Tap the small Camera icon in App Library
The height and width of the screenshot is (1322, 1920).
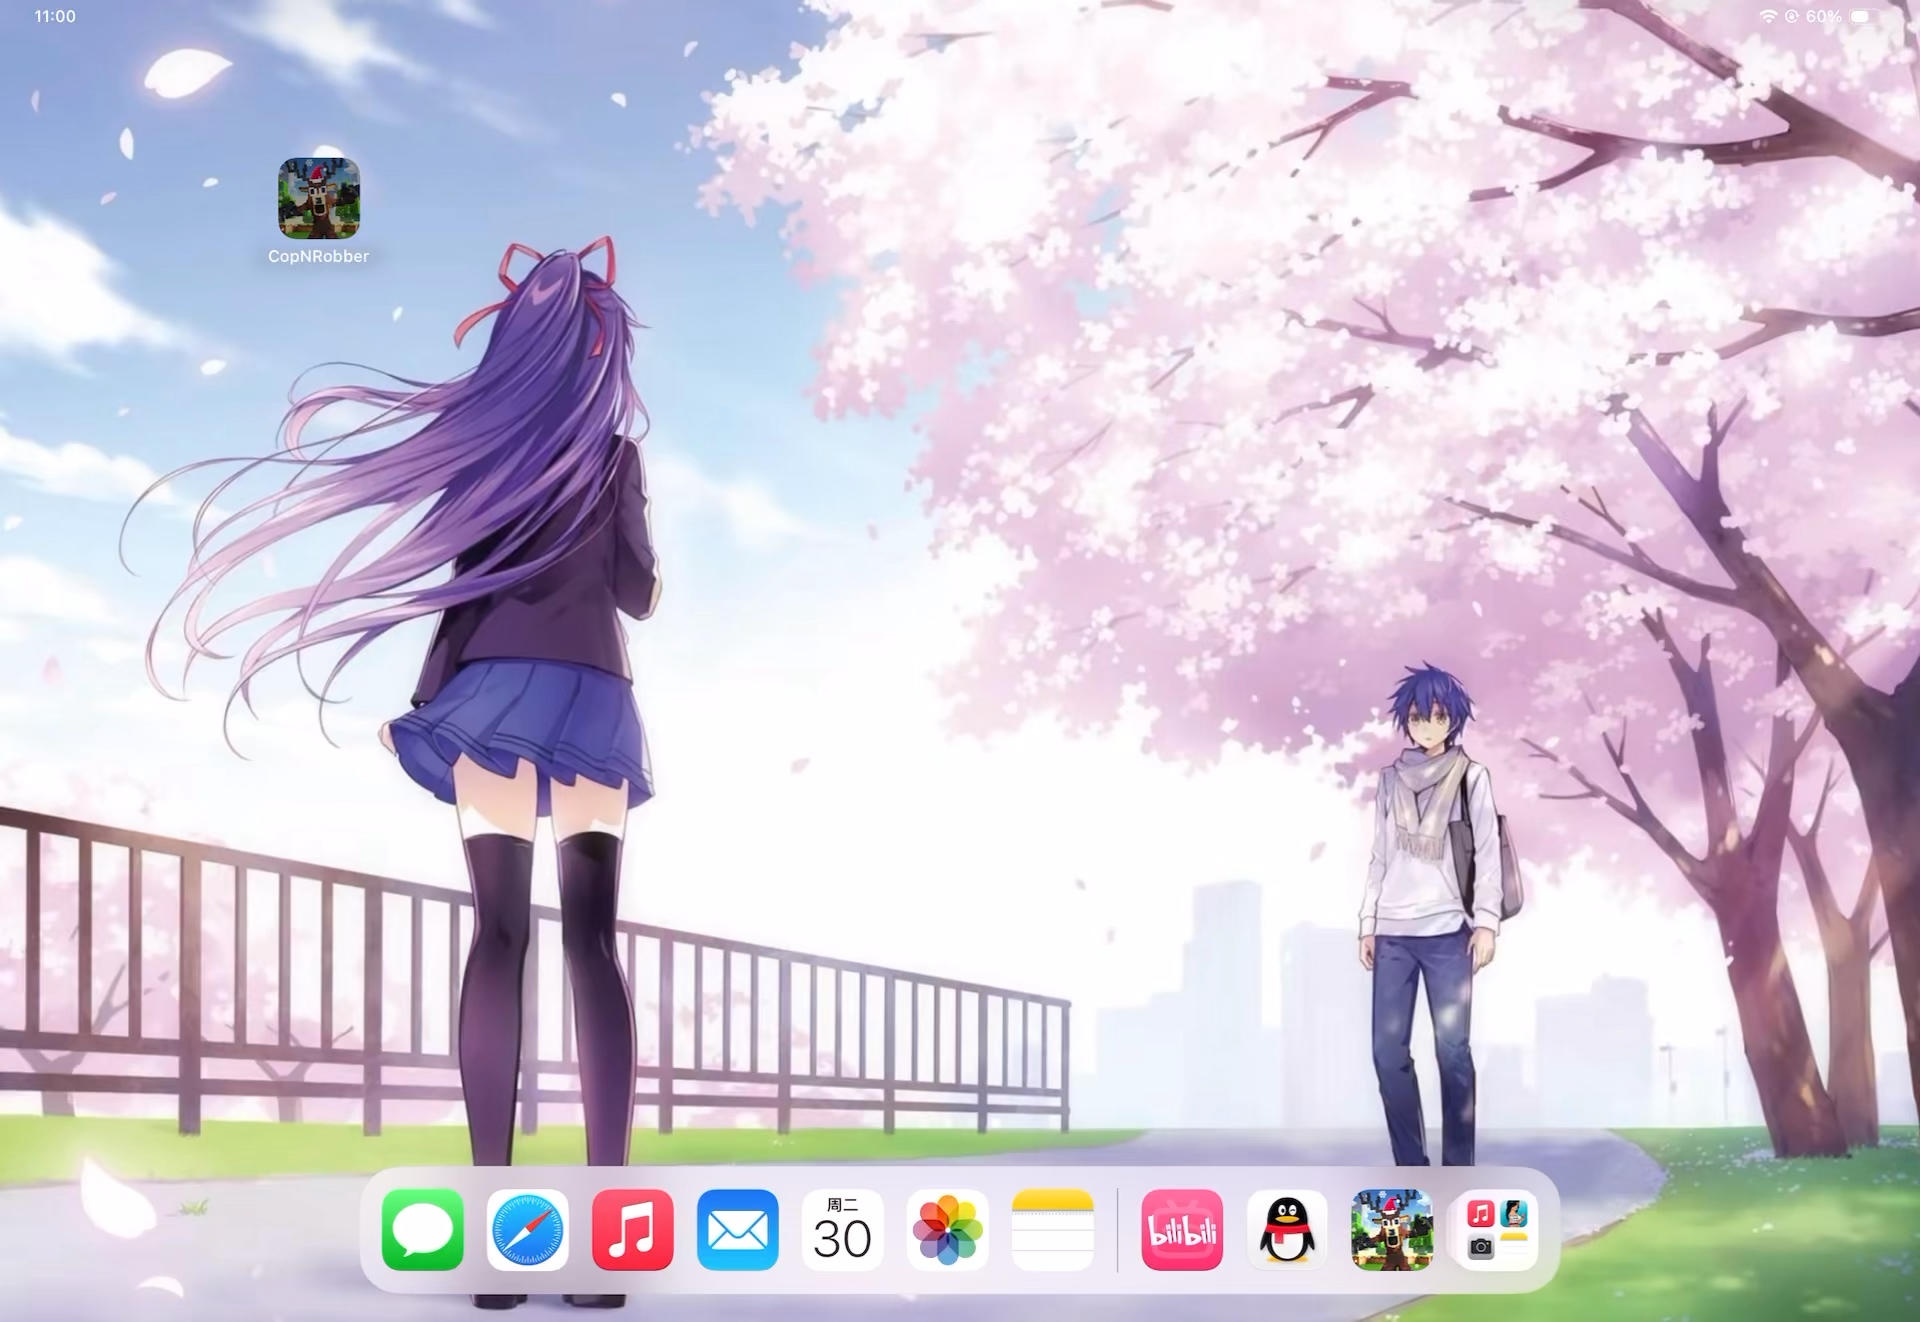click(1481, 1247)
